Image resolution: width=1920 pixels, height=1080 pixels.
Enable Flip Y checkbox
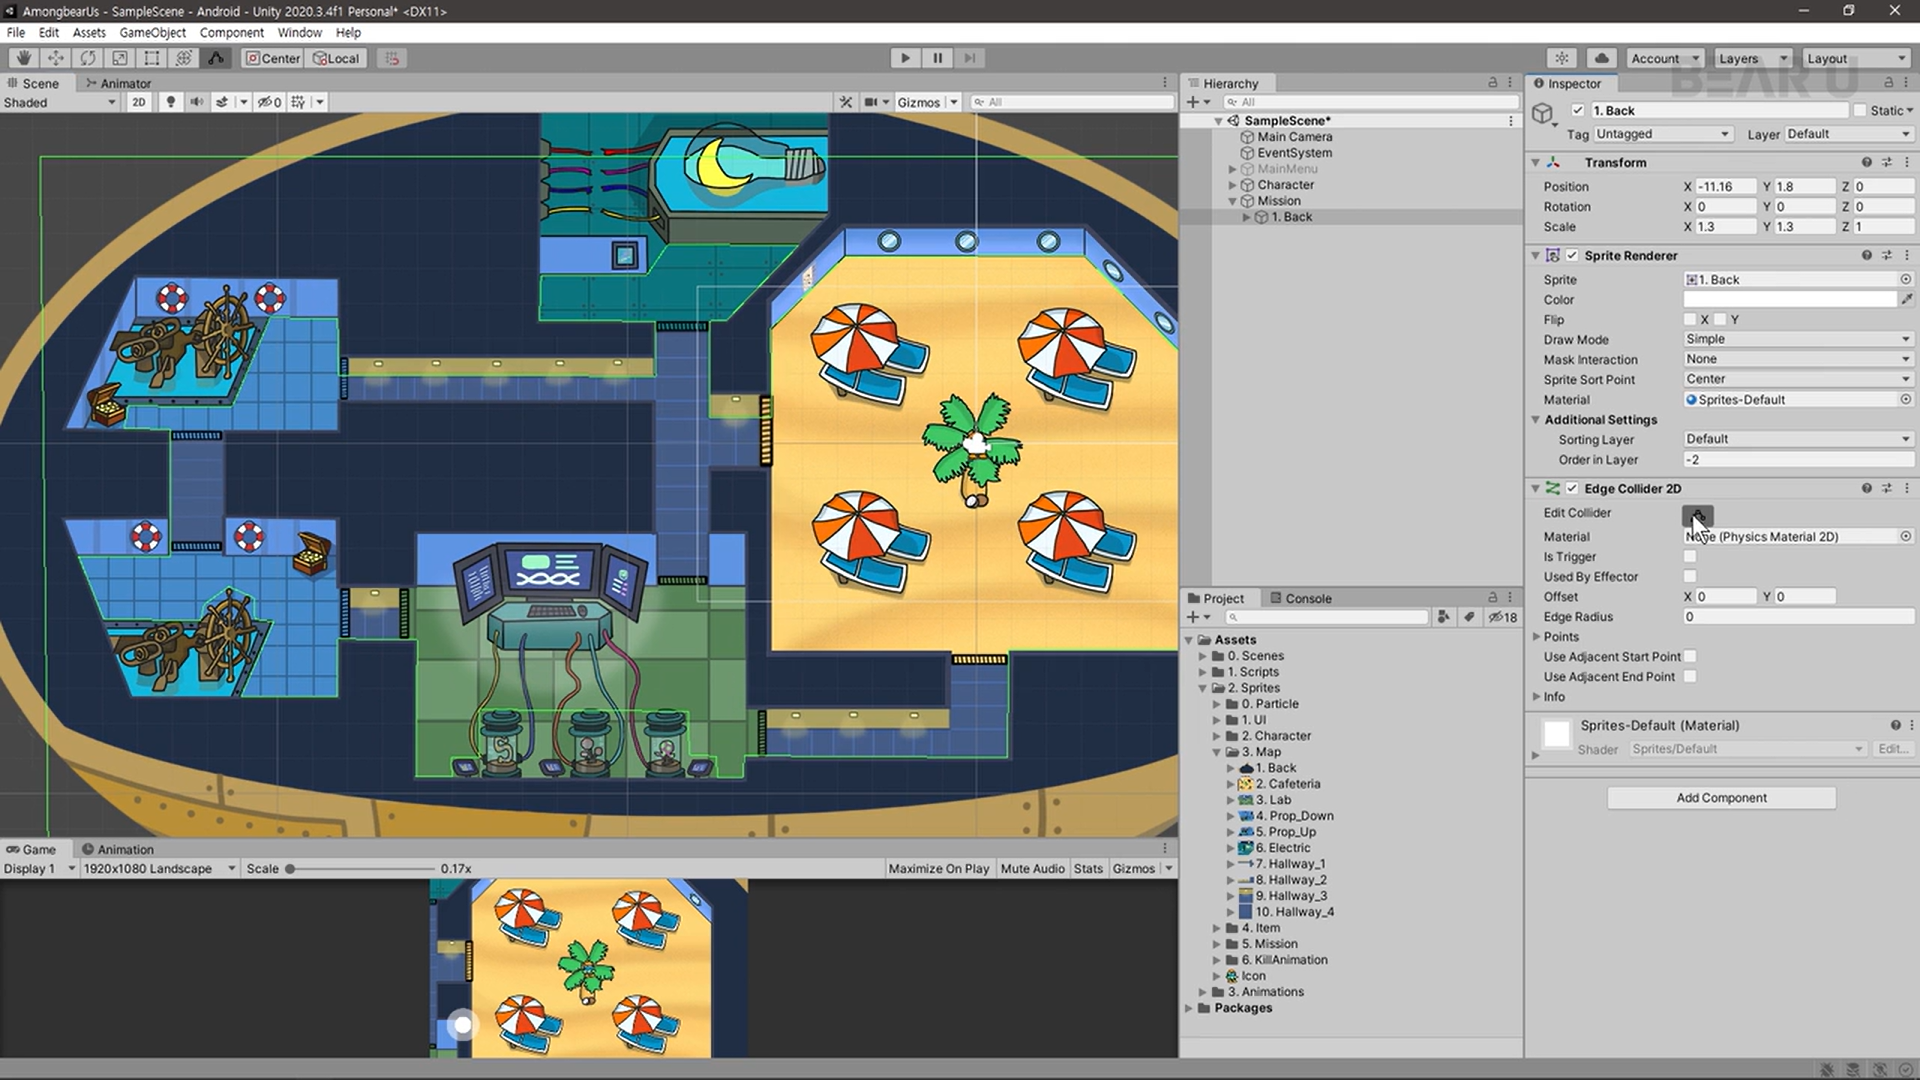point(1720,319)
